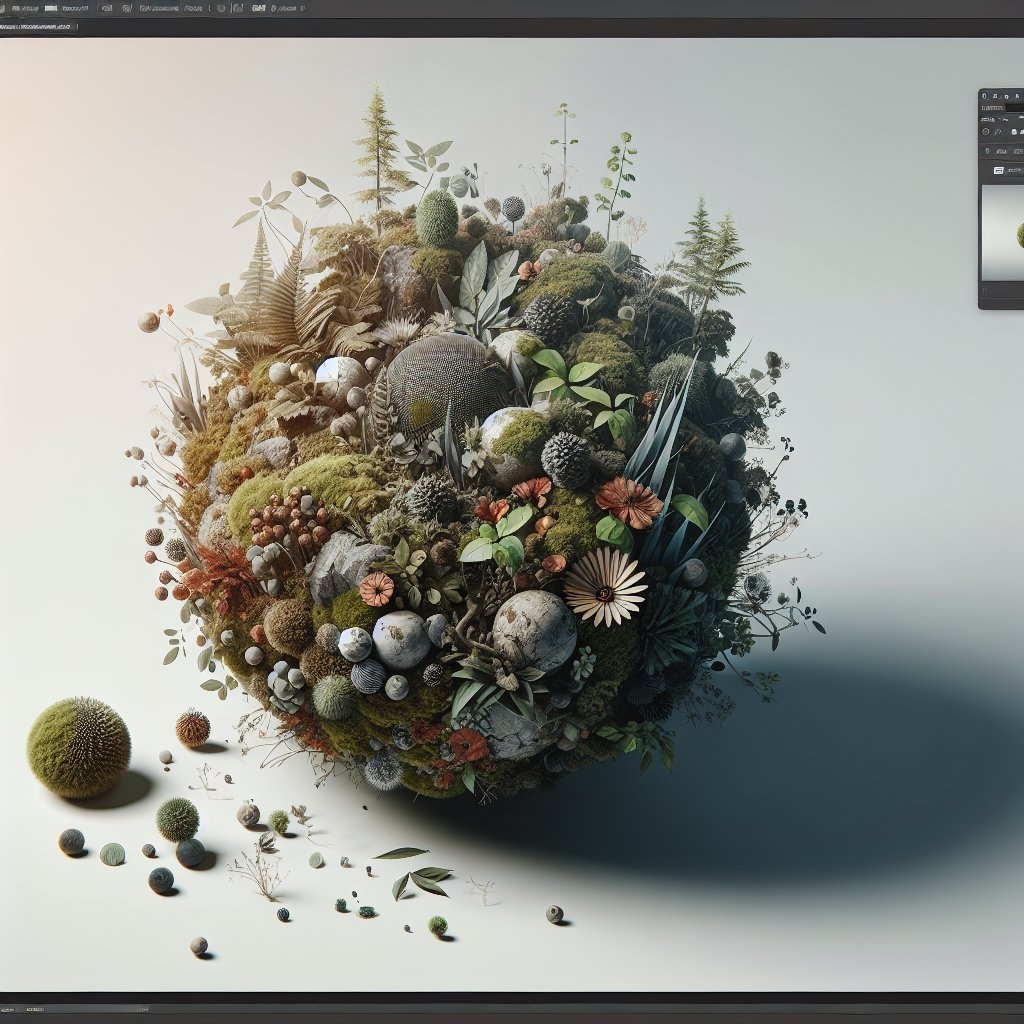1024x1024 pixels.
Task: Click the bold white text label in the top toolbar
Action: pyautogui.click(x=258, y=8)
